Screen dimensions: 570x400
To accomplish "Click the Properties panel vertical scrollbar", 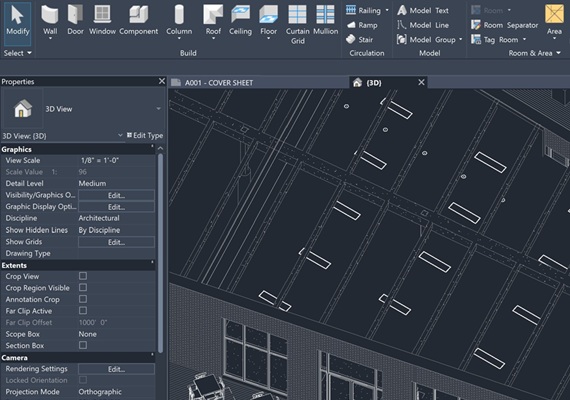I will (160, 253).
